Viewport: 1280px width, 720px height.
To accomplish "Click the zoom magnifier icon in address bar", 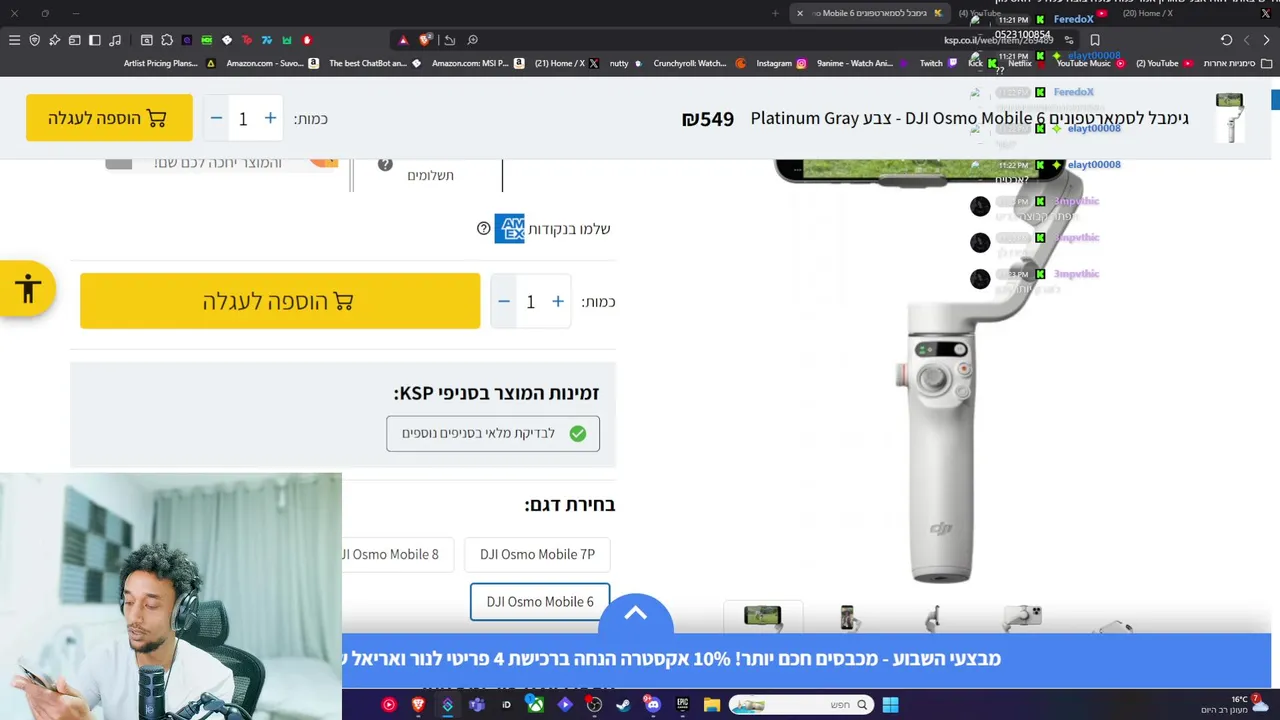I will click(472, 40).
